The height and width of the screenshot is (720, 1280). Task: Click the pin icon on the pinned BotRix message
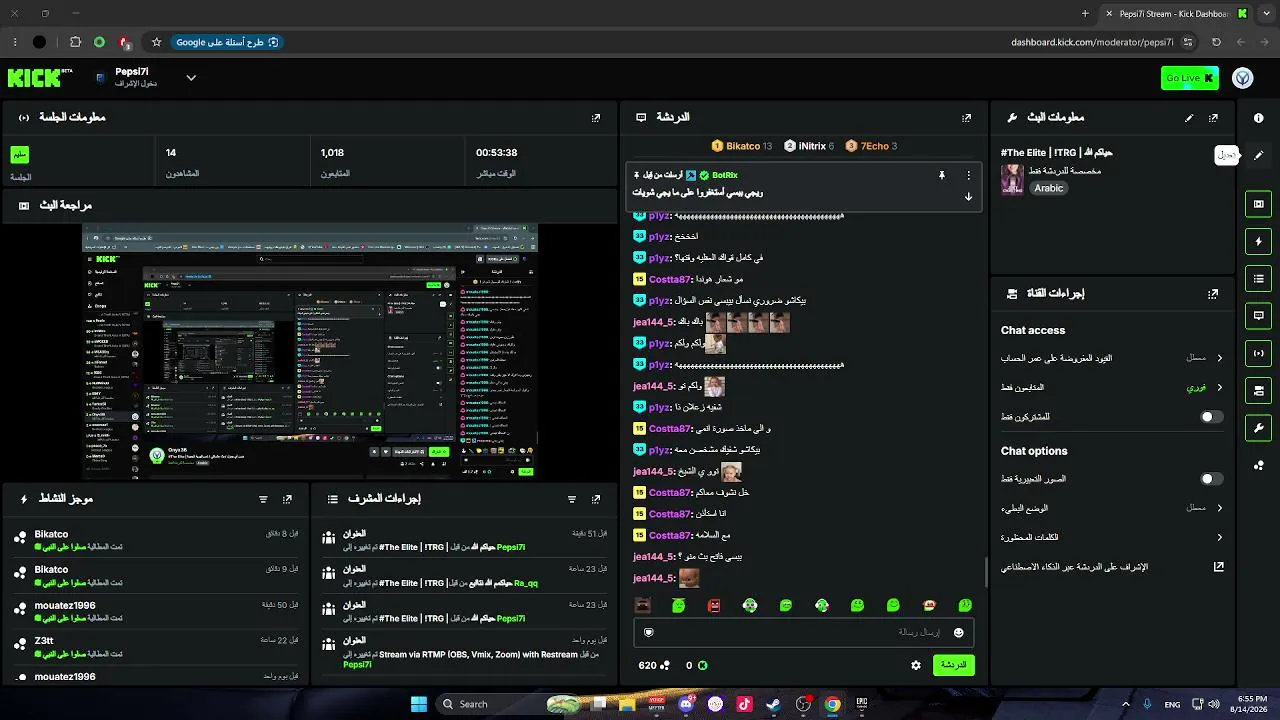click(941, 175)
